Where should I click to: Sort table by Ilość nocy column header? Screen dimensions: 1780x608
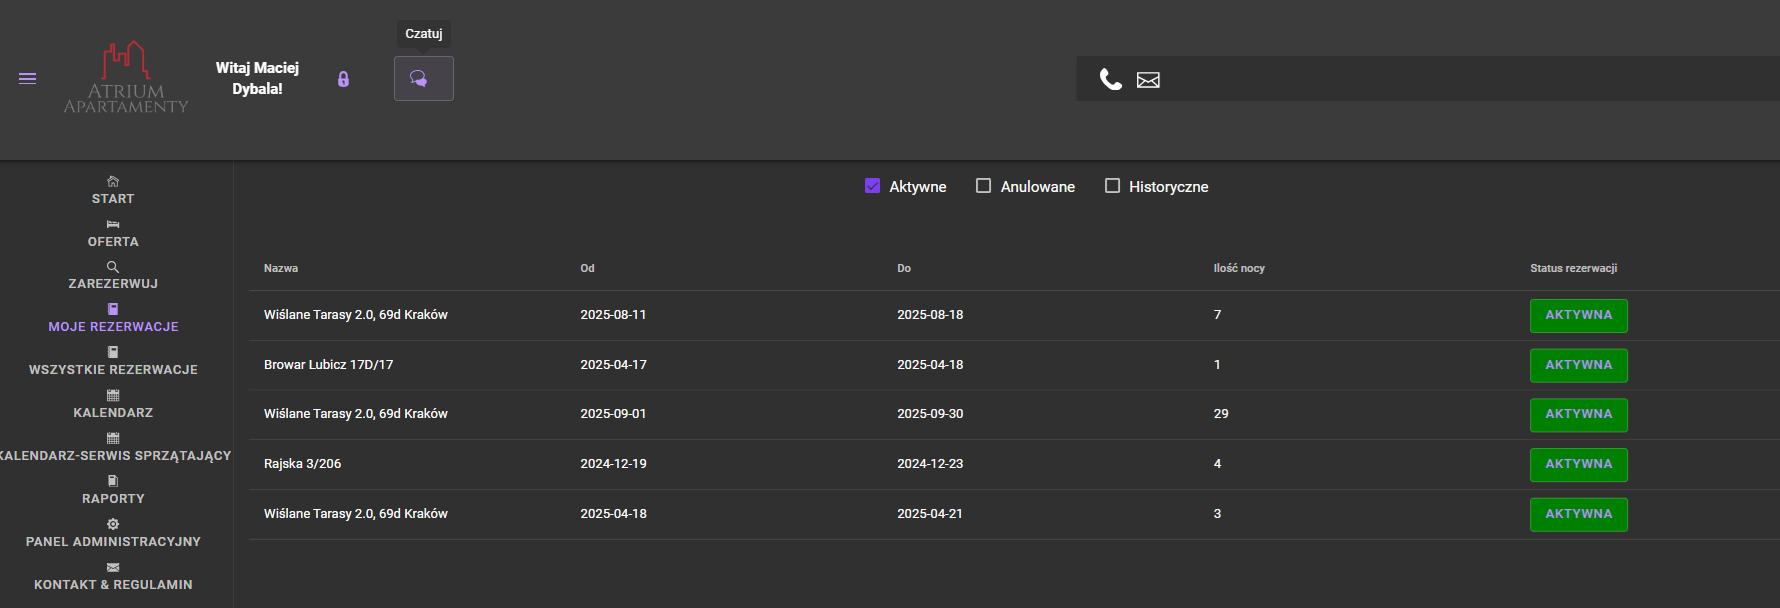pyautogui.click(x=1238, y=268)
